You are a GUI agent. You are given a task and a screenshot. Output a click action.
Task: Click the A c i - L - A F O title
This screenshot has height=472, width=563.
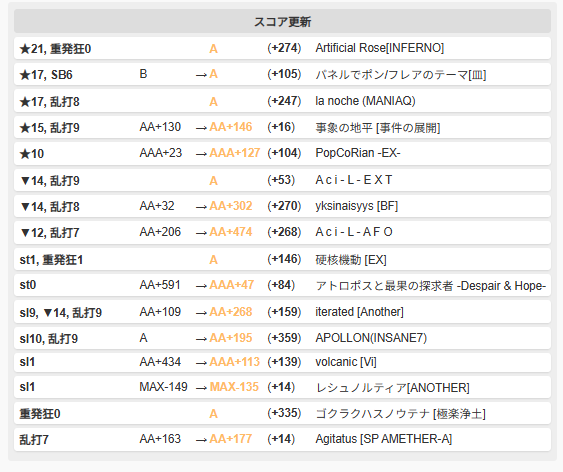tap(354, 232)
